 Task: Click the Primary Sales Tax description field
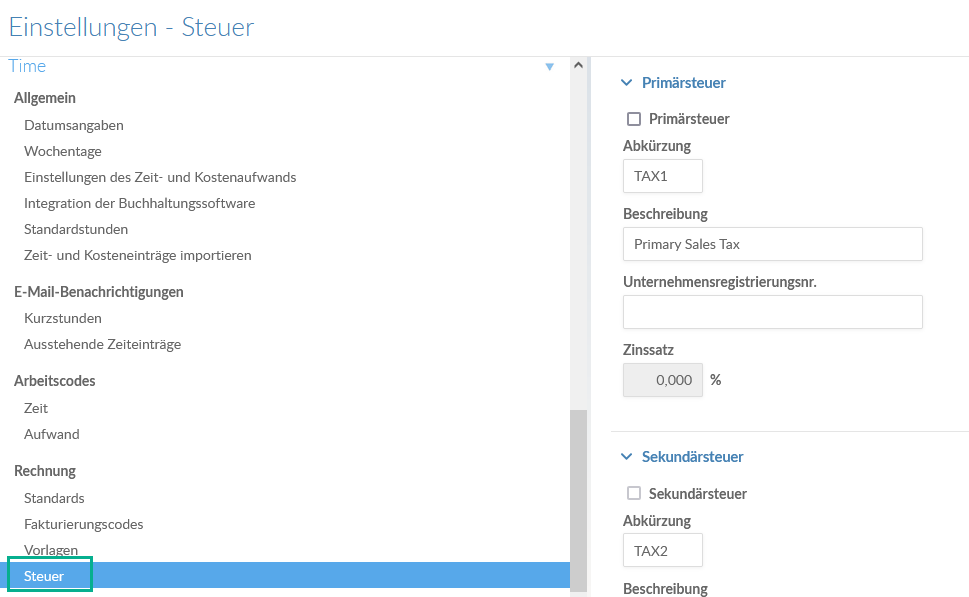point(772,244)
